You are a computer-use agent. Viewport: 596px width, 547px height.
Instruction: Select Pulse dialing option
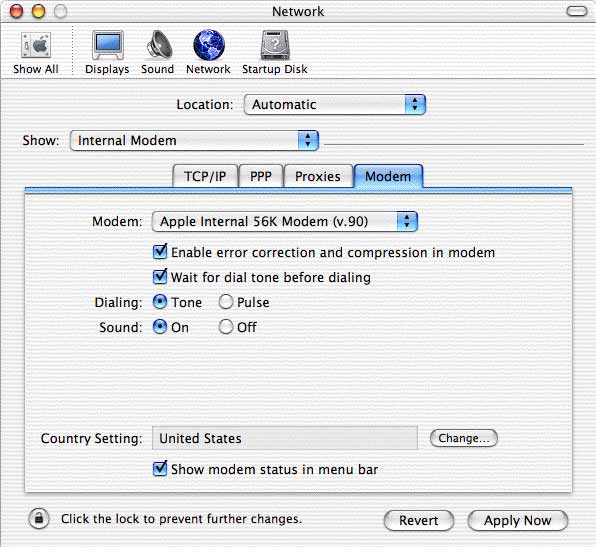point(226,302)
